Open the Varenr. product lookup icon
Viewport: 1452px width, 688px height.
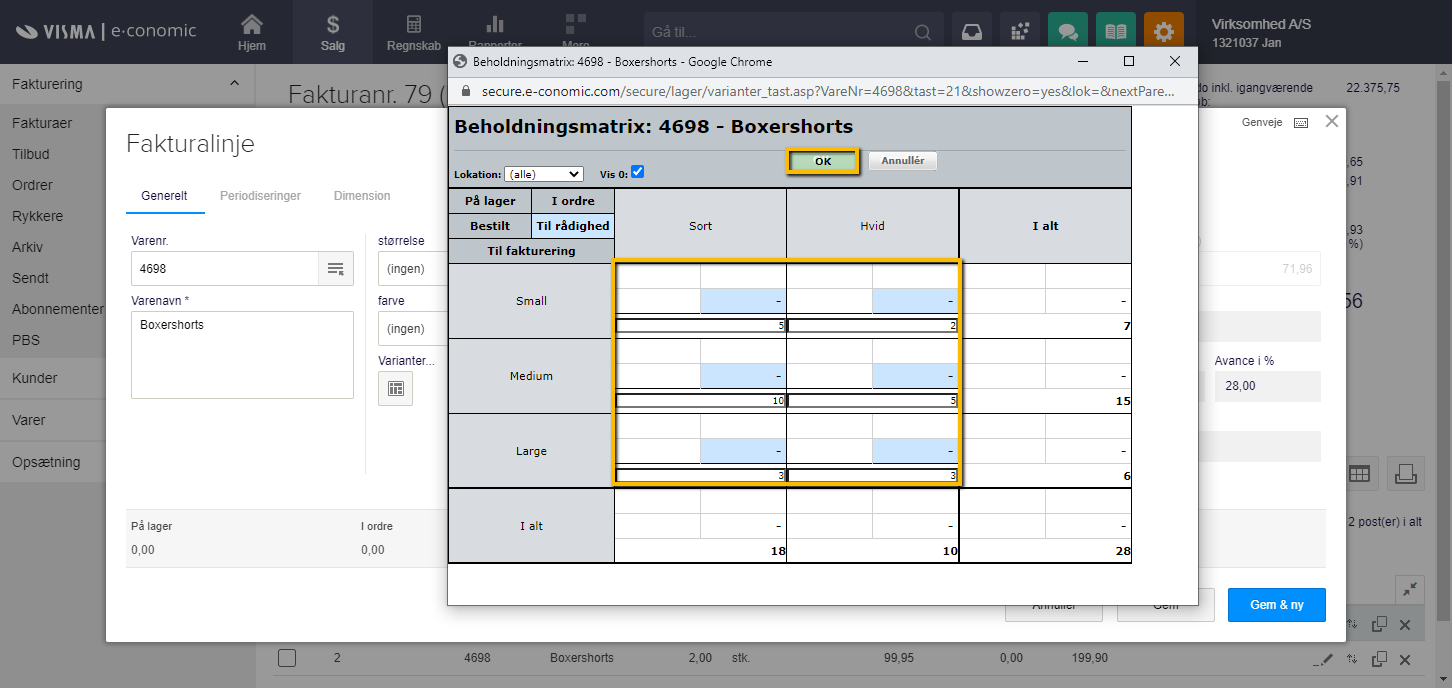(335, 269)
